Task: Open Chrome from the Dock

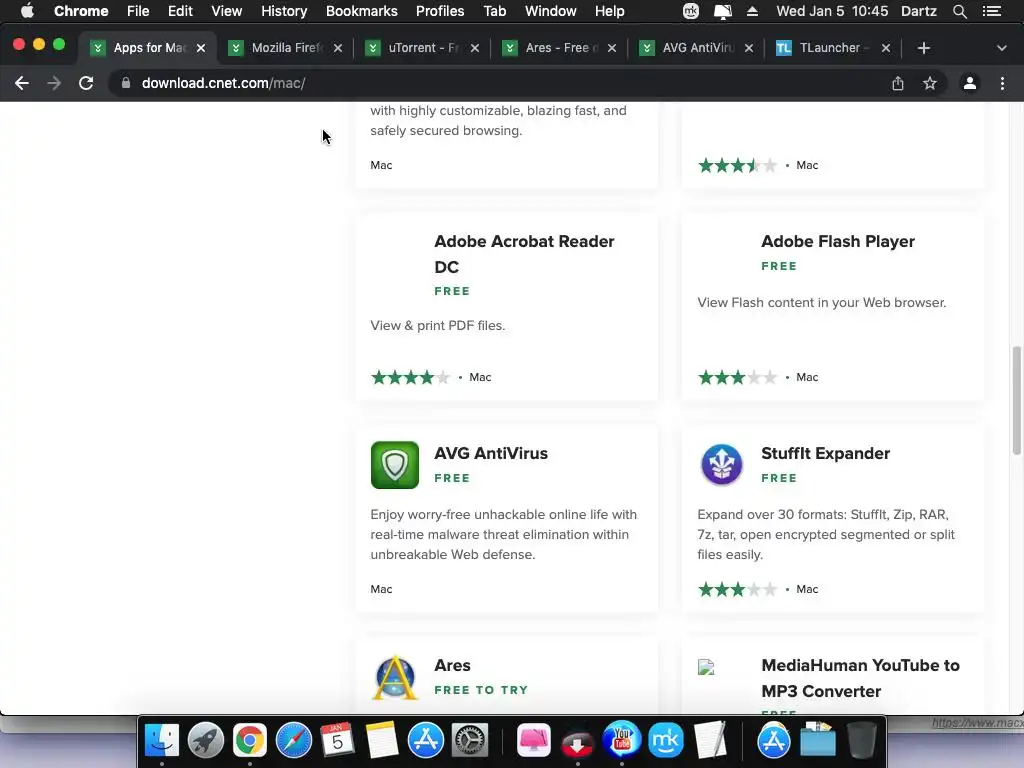Action: pyautogui.click(x=249, y=741)
